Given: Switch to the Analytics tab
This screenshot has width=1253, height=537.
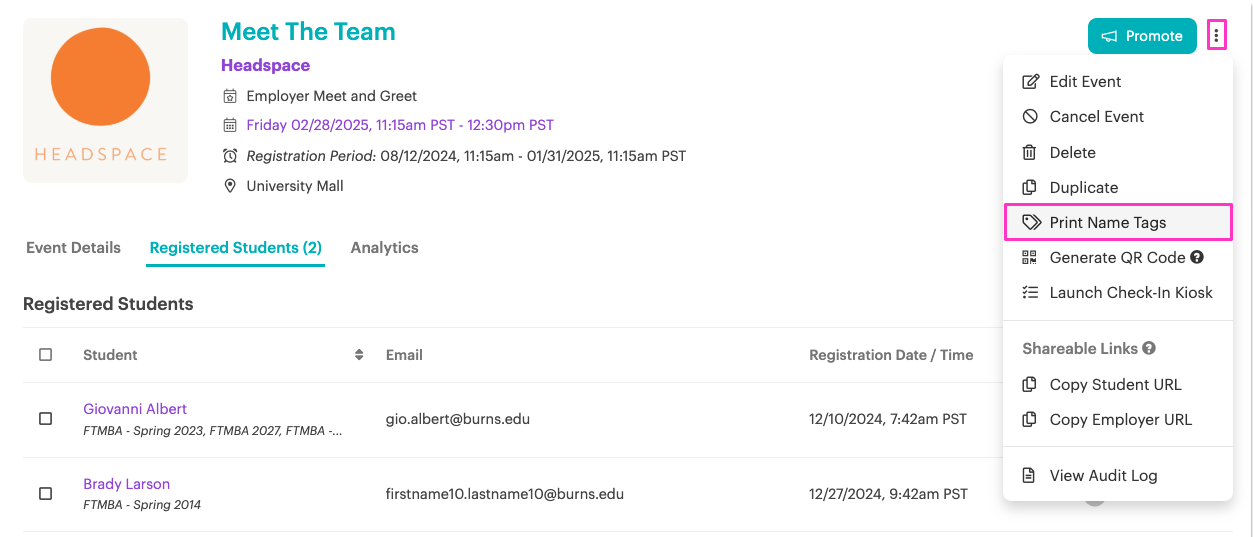Looking at the screenshot, I should (x=384, y=248).
